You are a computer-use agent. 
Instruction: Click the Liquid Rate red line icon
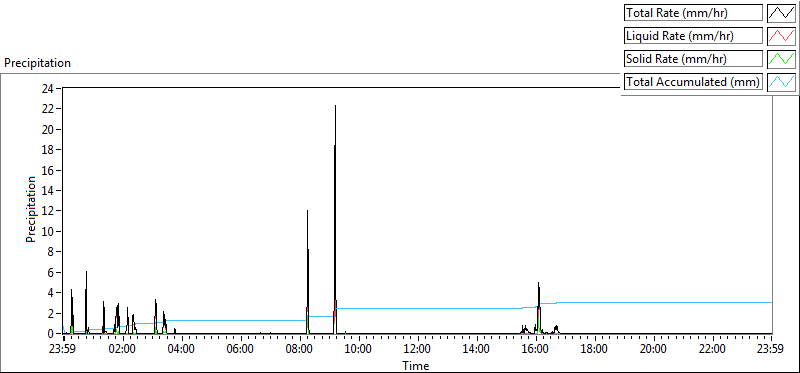(x=781, y=36)
